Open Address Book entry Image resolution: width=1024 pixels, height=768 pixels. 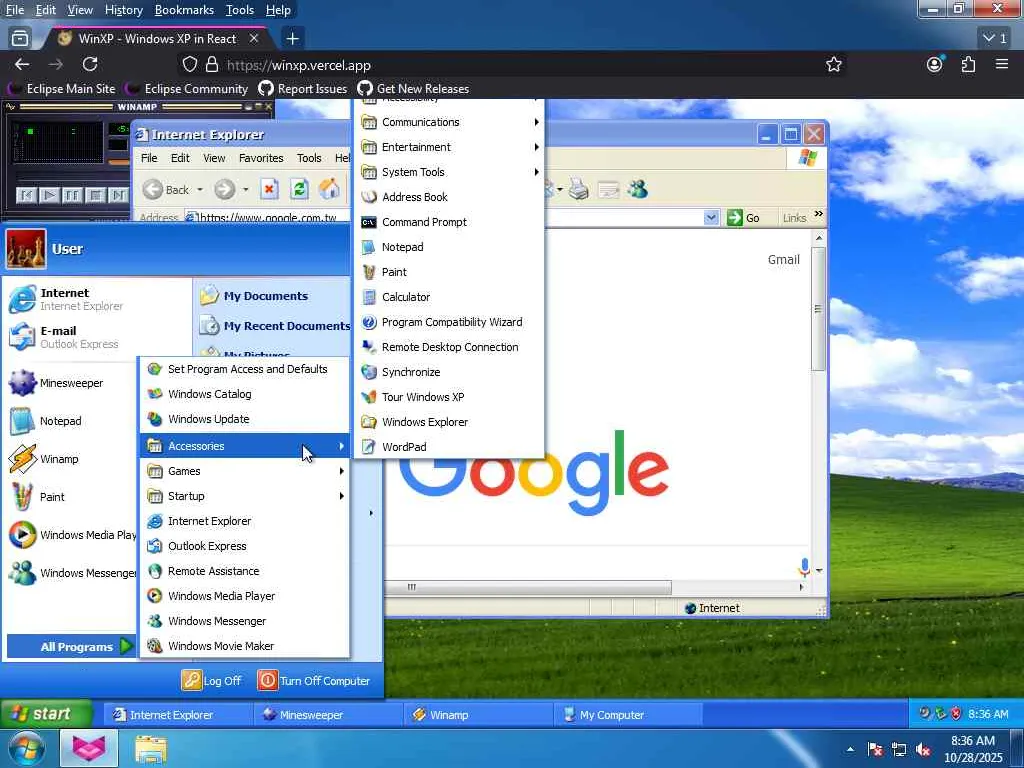(x=449, y=197)
